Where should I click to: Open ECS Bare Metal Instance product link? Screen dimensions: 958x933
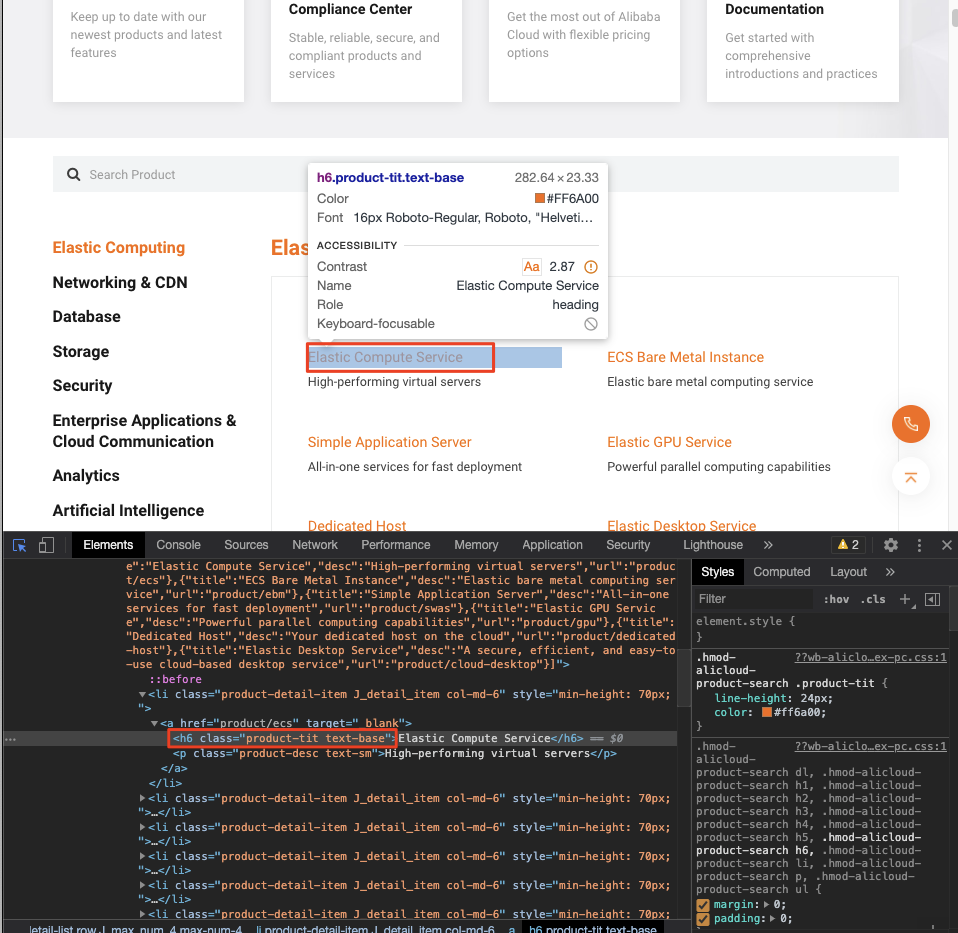tap(686, 357)
